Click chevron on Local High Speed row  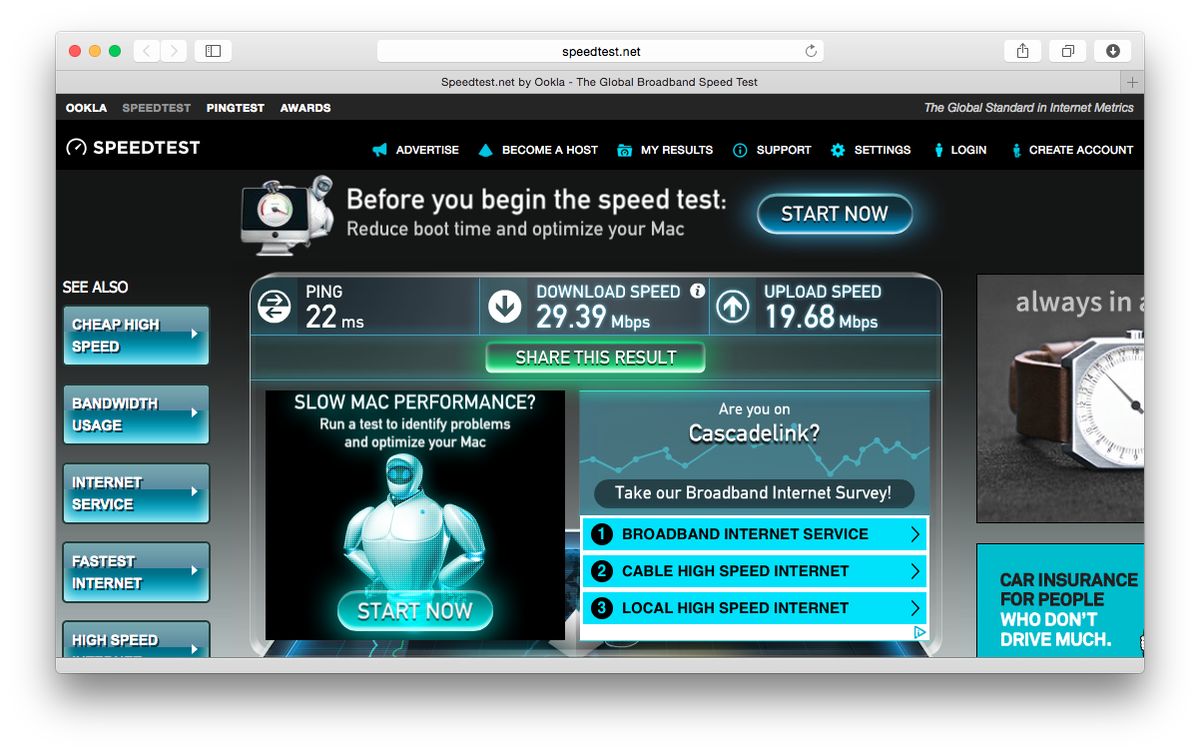(x=914, y=608)
